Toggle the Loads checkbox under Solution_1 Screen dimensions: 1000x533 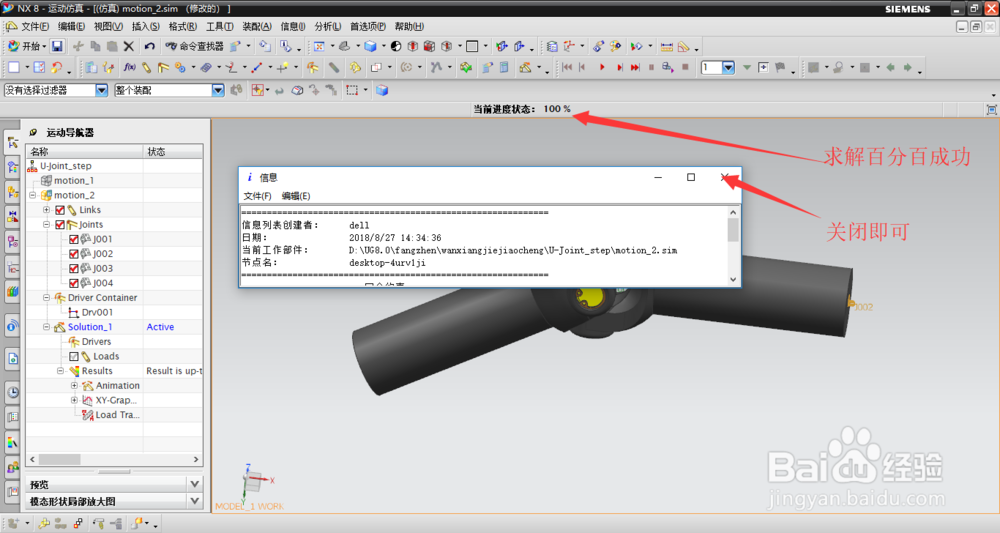73,357
